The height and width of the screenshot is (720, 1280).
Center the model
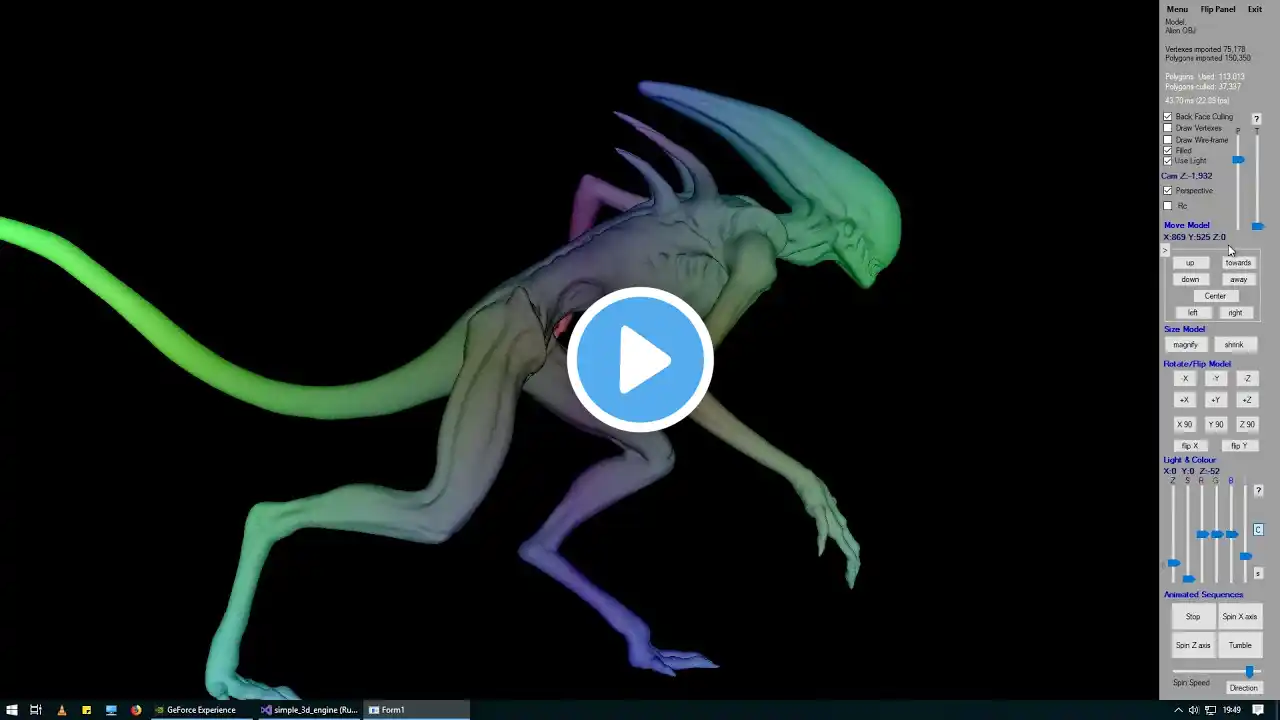(x=1215, y=296)
